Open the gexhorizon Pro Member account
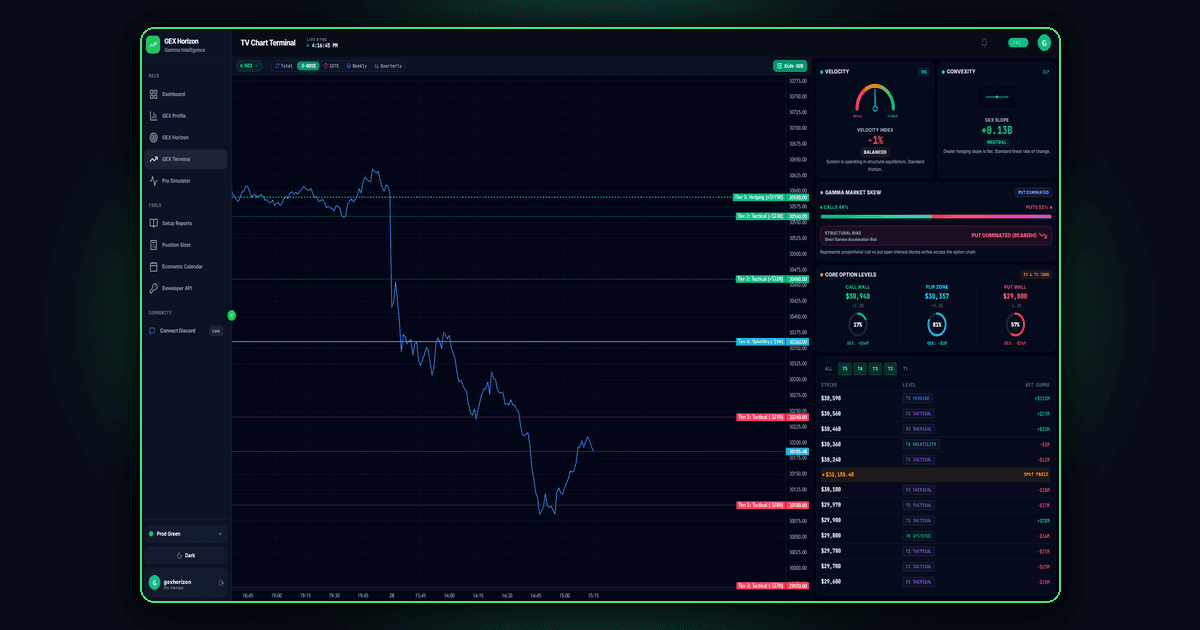The image size is (1200, 630). point(185,582)
